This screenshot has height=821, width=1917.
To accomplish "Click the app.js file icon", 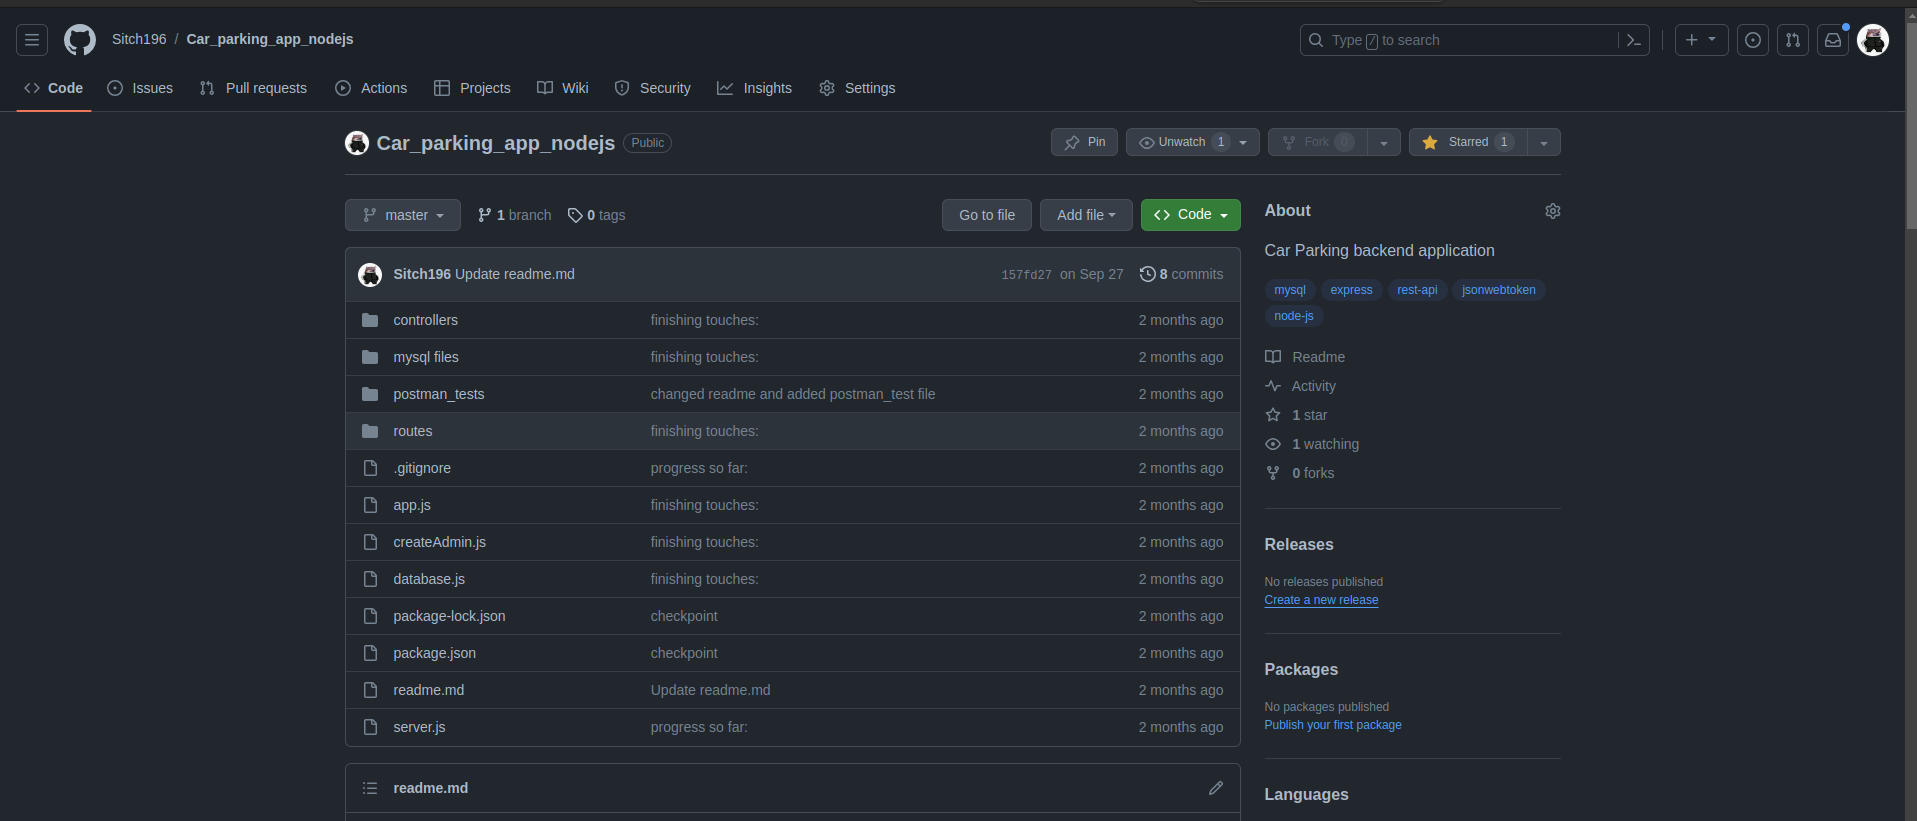I will 370,505.
